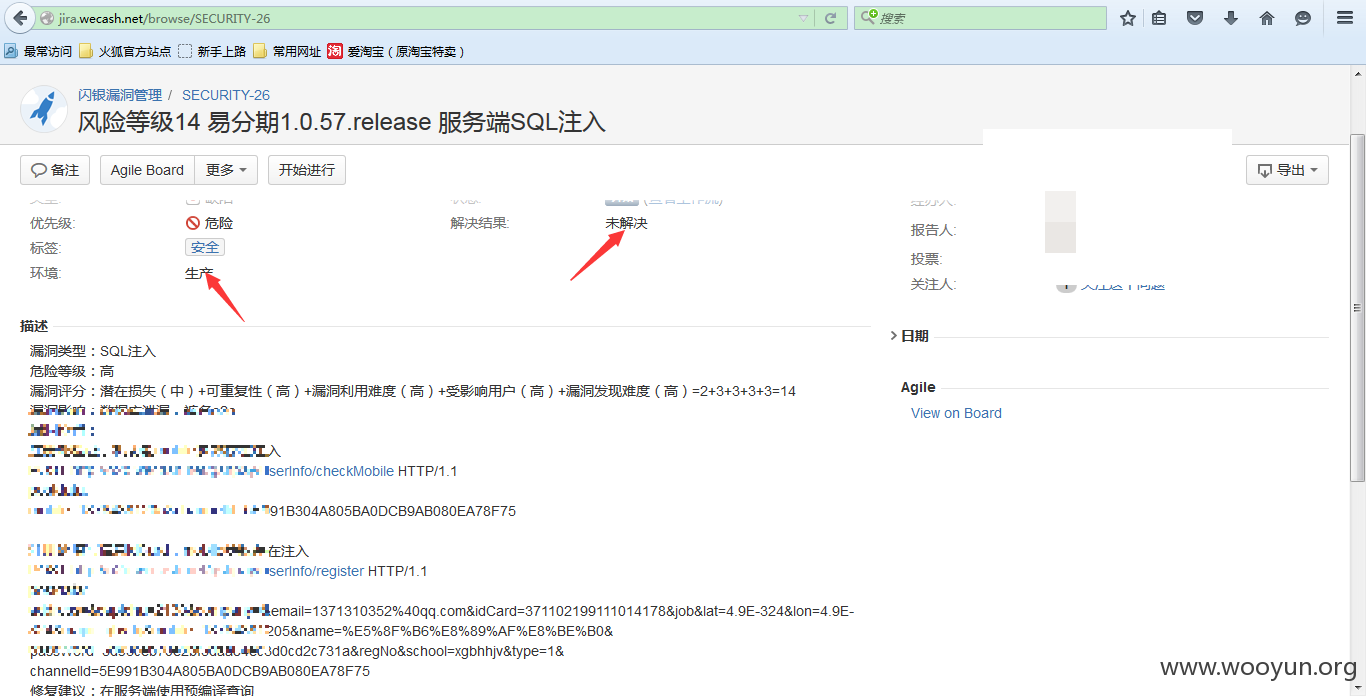The image size is (1366, 696).
Task: Click the browser back arrow button
Action: [x=20, y=18]
